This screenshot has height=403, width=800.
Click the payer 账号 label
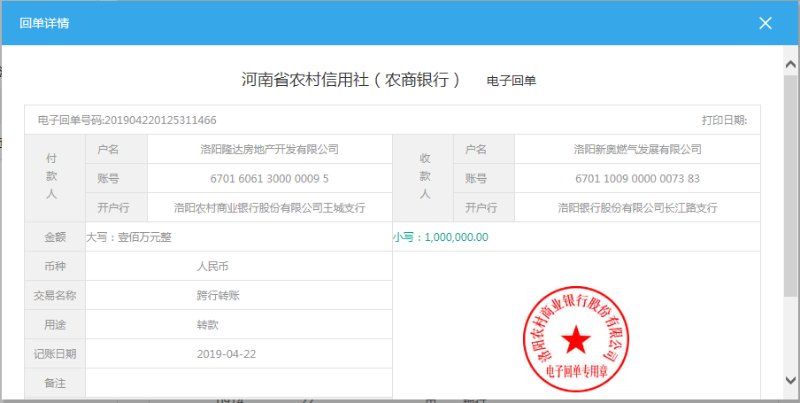(x=108, y=179)
